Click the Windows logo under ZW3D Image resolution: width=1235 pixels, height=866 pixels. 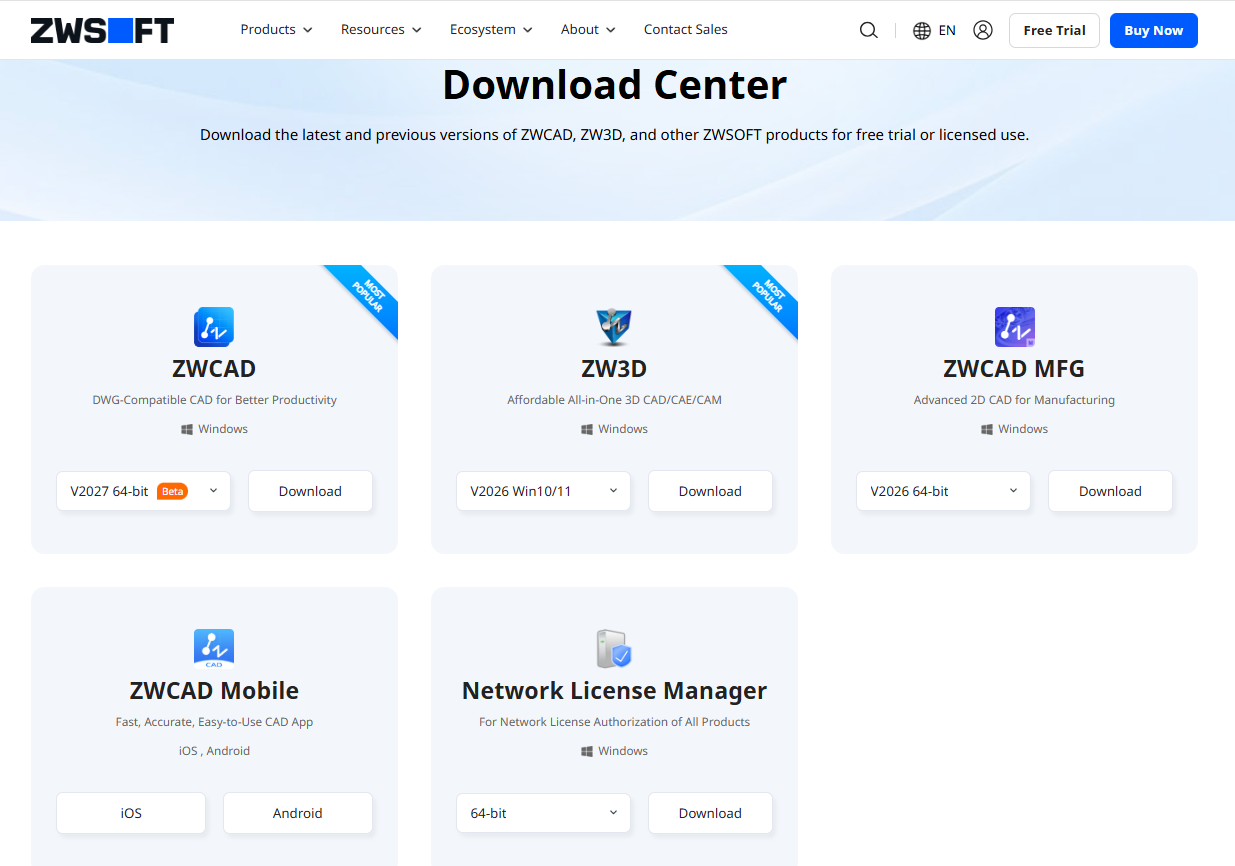[587, 429]
